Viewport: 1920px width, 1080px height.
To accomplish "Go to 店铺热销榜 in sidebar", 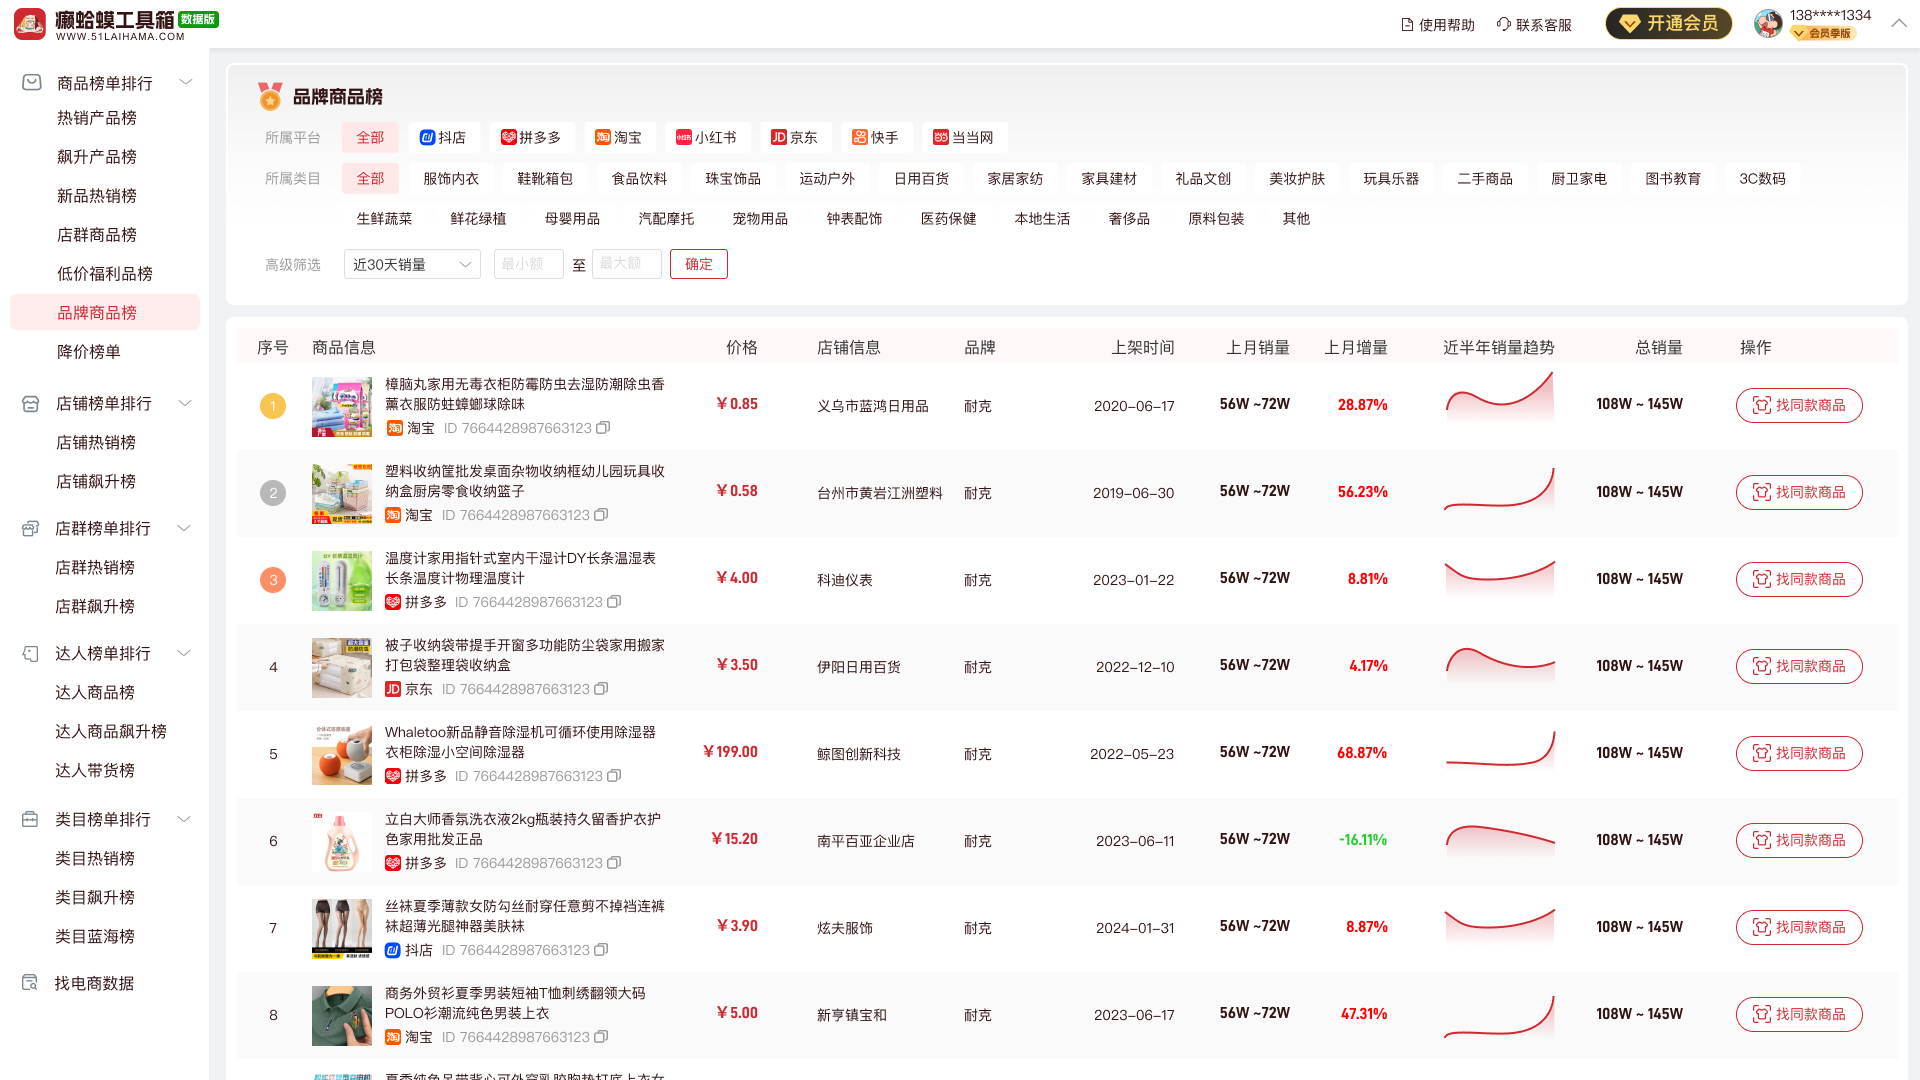I will 96,442.
